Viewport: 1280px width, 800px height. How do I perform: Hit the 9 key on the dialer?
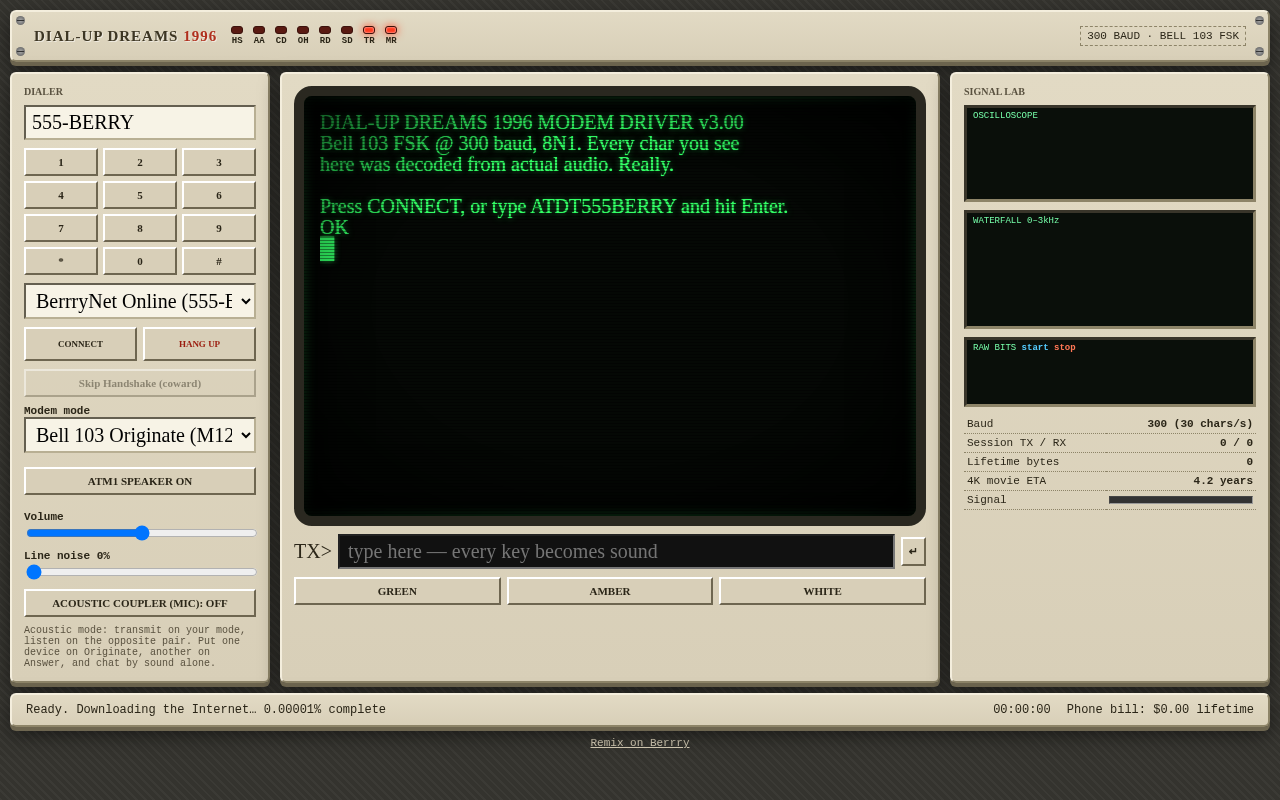219,228
